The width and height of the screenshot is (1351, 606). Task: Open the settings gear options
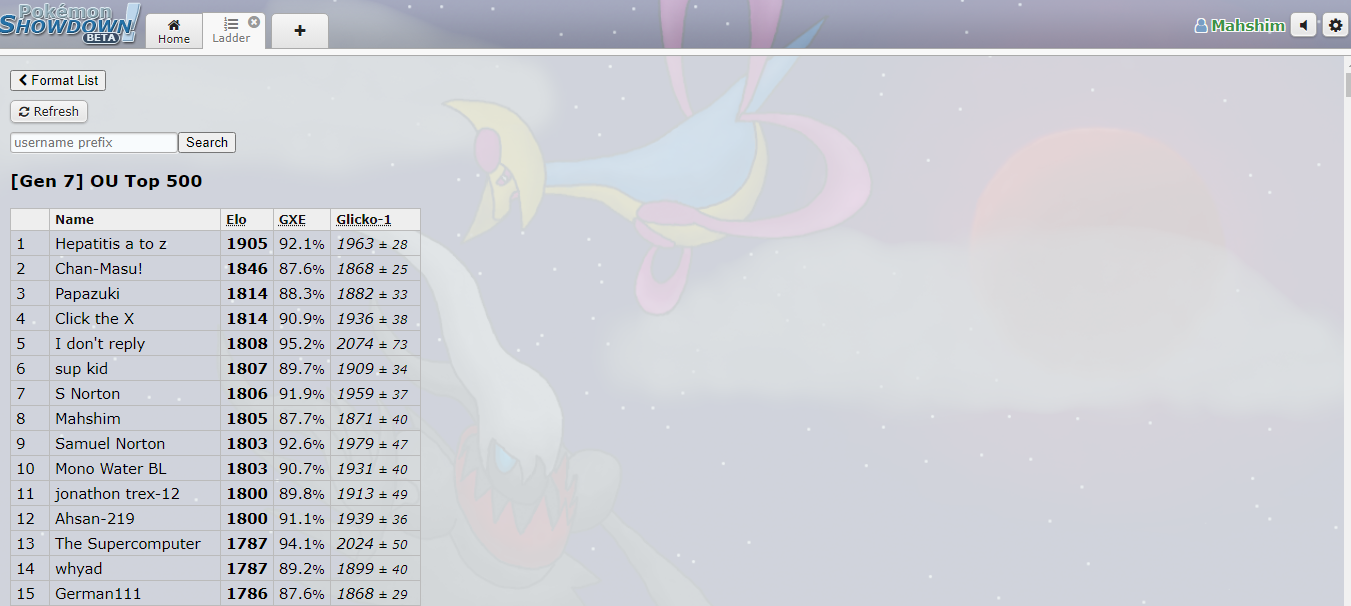[1335, 25]
